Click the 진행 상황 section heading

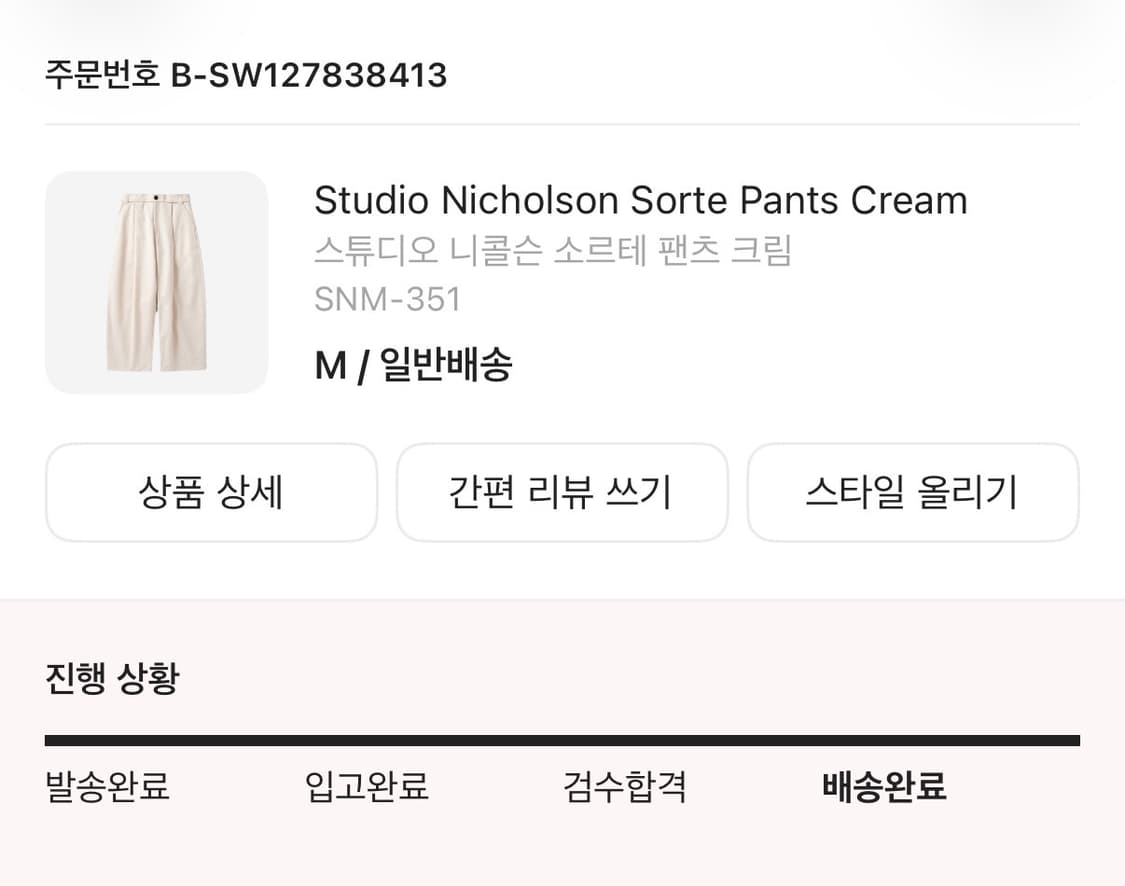112,680
